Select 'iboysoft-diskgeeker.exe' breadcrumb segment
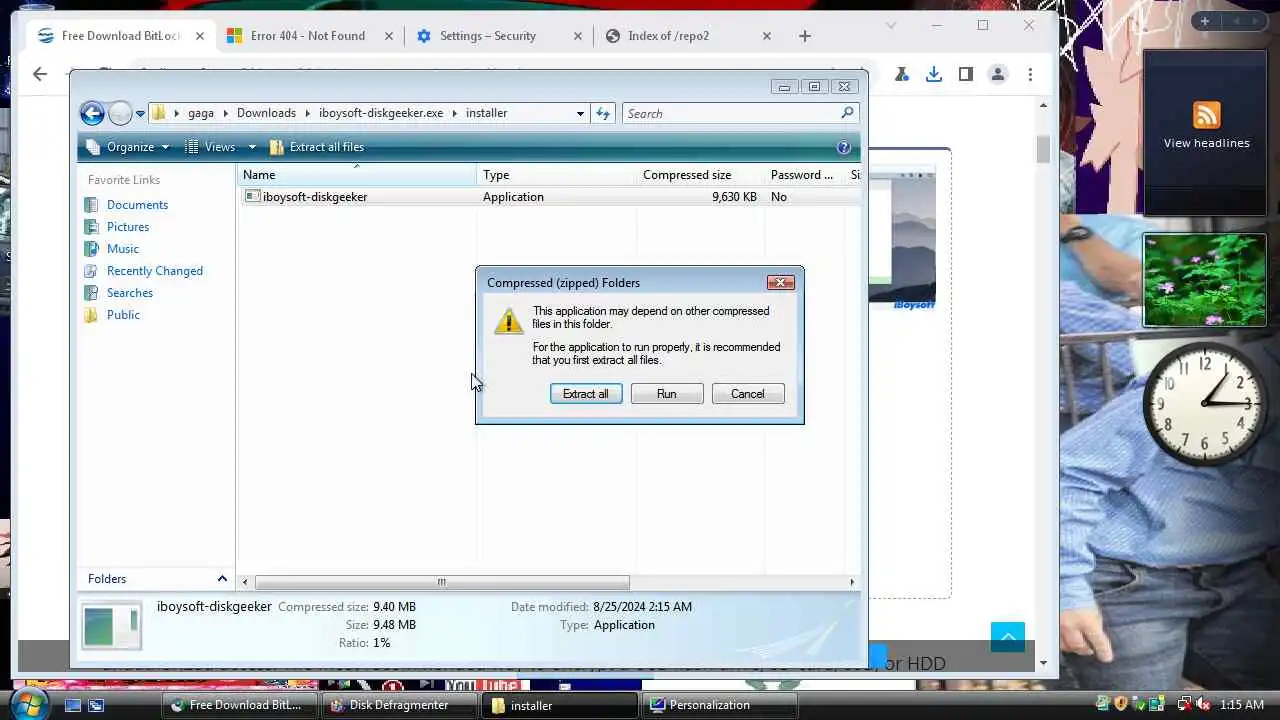This screenshot has height=720, width=1280. coord(380,113)
